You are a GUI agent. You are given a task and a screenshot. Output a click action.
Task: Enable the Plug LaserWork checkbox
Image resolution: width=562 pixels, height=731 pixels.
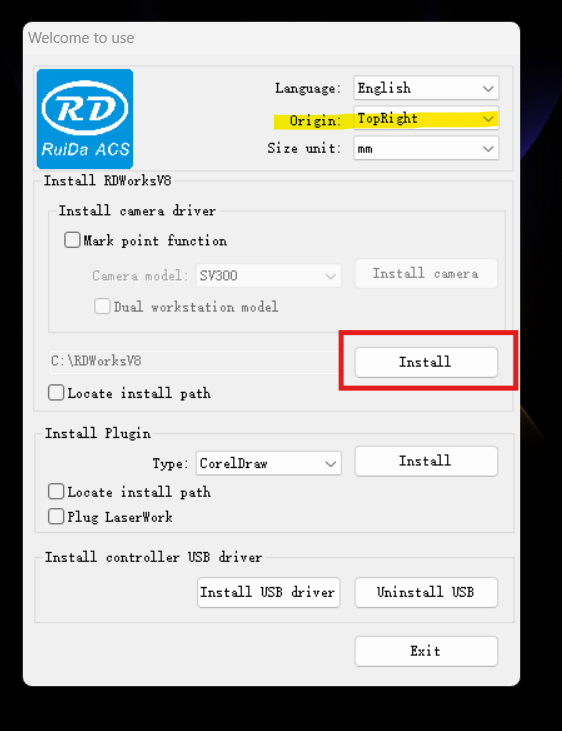[56, 516]
